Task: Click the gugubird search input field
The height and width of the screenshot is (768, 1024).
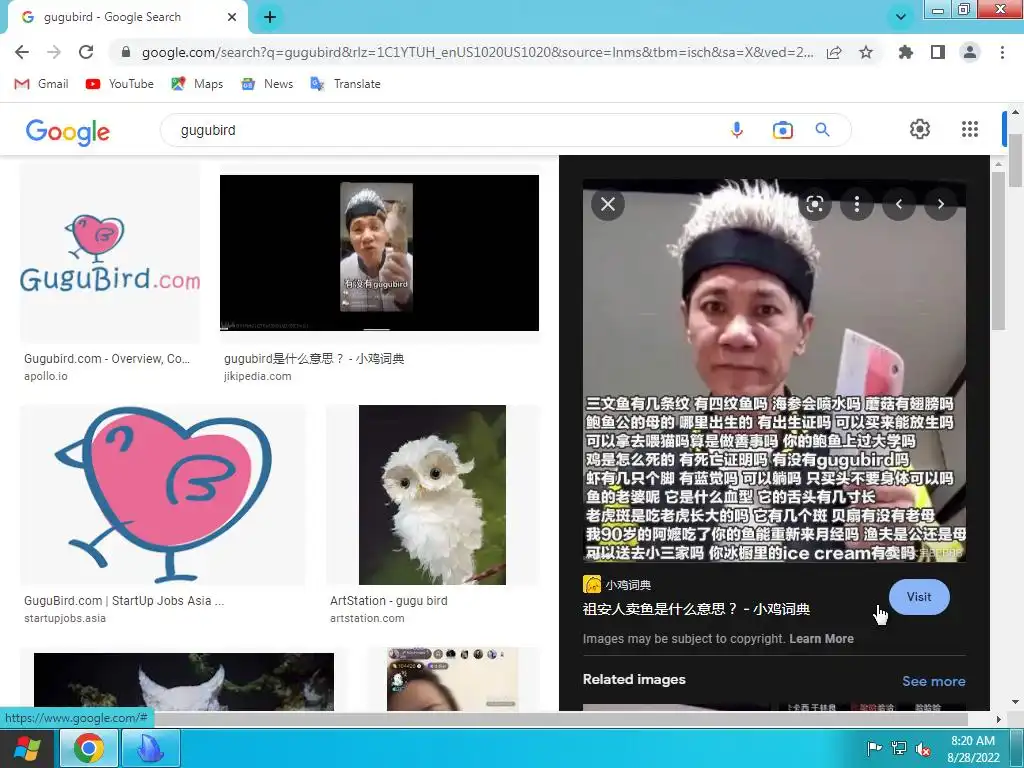Action: pos(444,130)
